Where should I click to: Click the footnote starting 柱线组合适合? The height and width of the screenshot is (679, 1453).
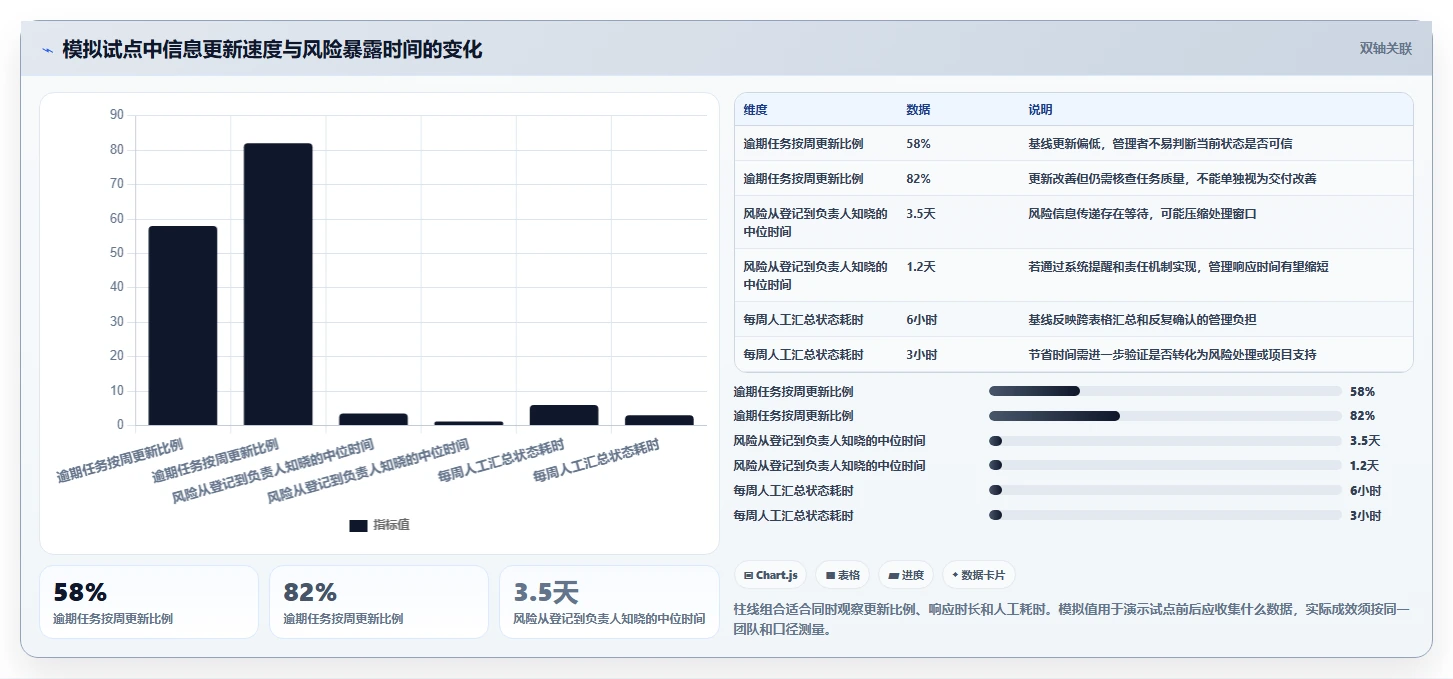[x=1071, y=620]
